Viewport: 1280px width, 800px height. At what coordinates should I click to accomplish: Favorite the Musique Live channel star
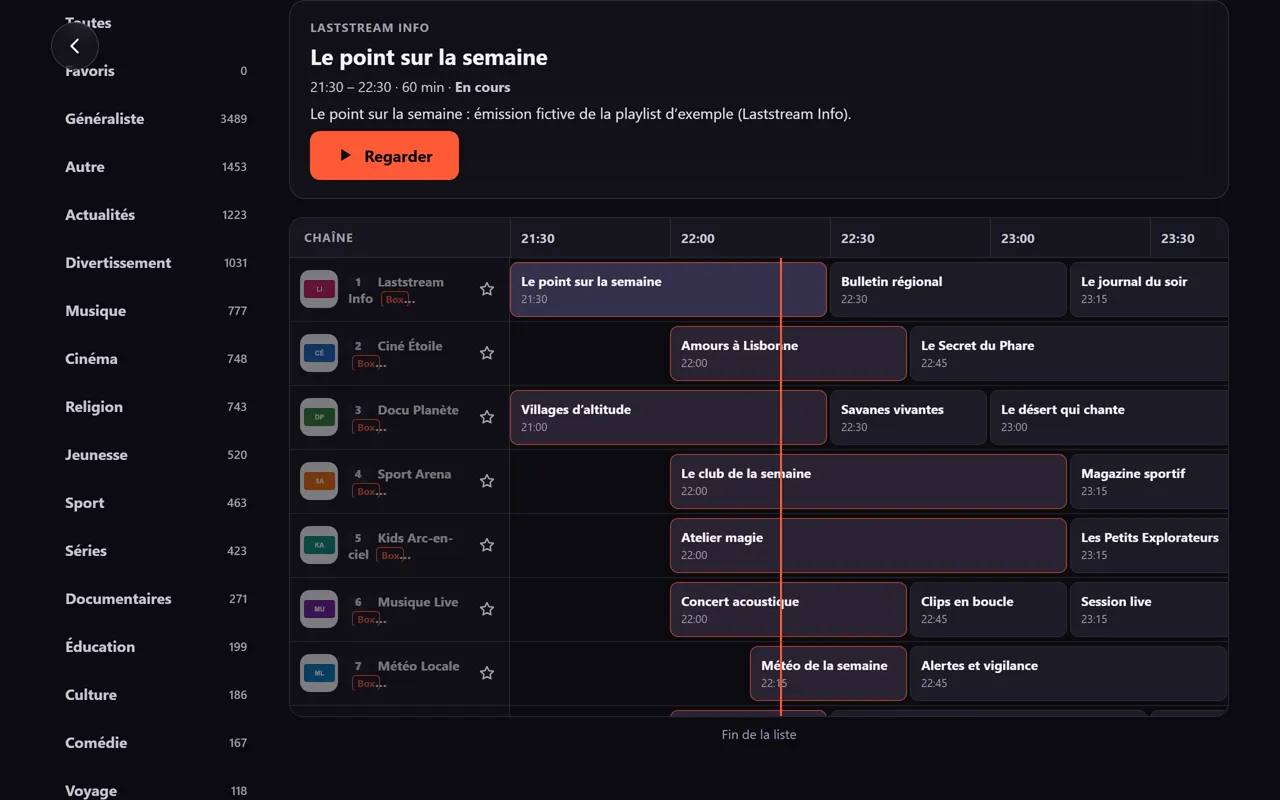click(x=487, y=609)
